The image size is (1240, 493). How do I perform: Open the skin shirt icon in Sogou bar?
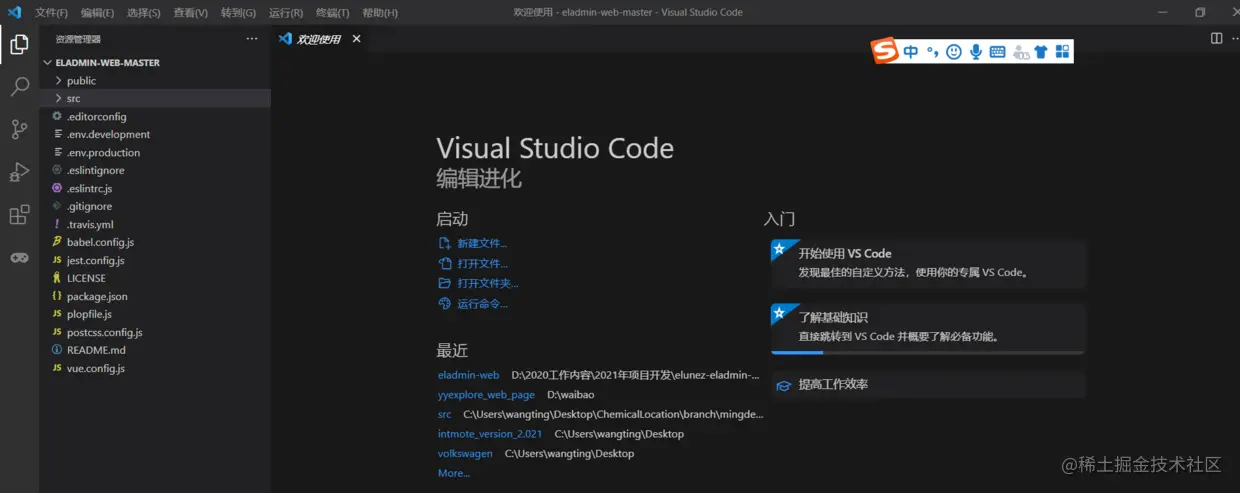click(1041, 52)
